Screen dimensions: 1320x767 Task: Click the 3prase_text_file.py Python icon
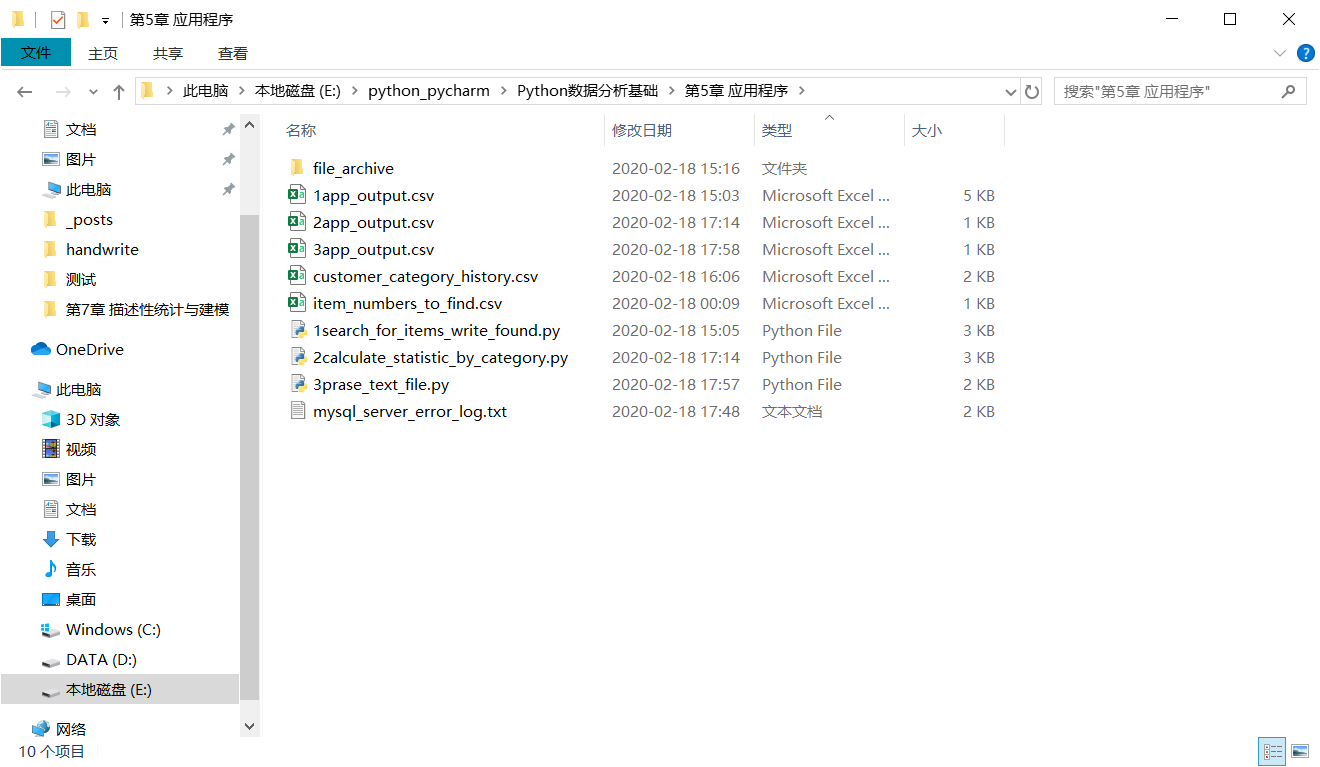click(x=297, y=384)
